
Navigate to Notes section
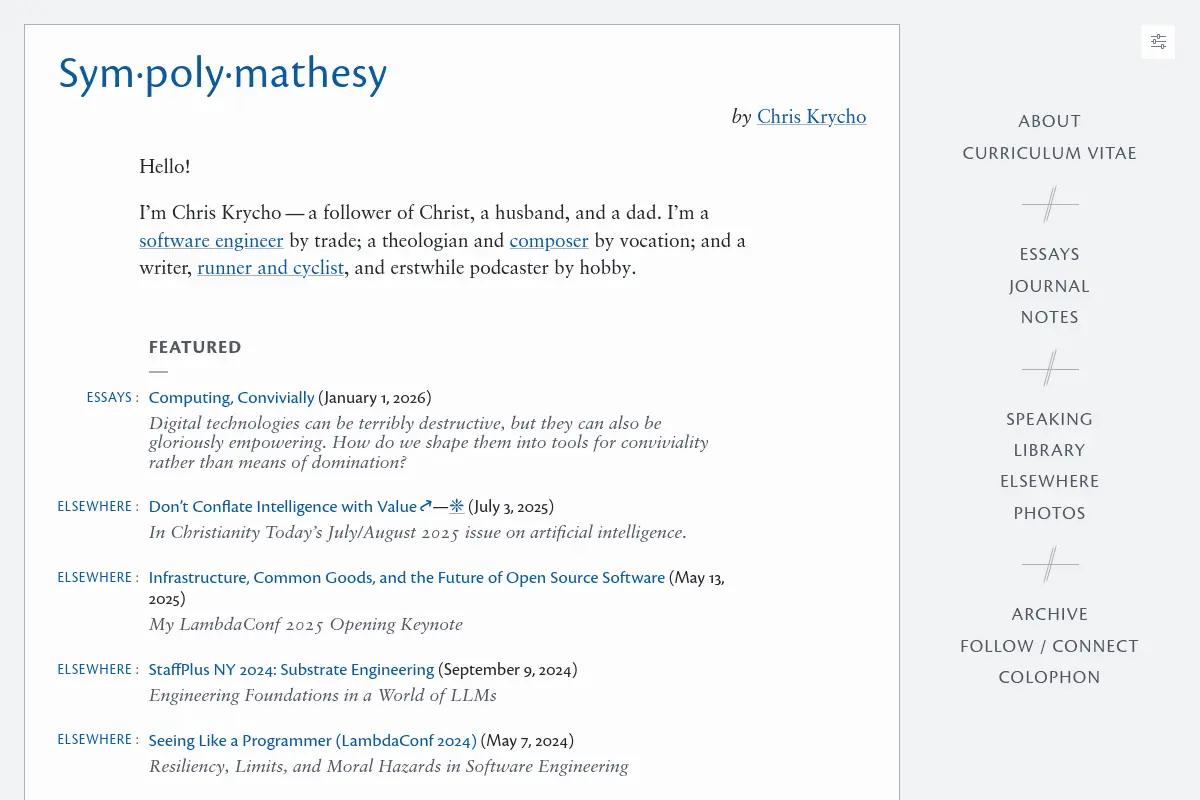pos(1049,317)
